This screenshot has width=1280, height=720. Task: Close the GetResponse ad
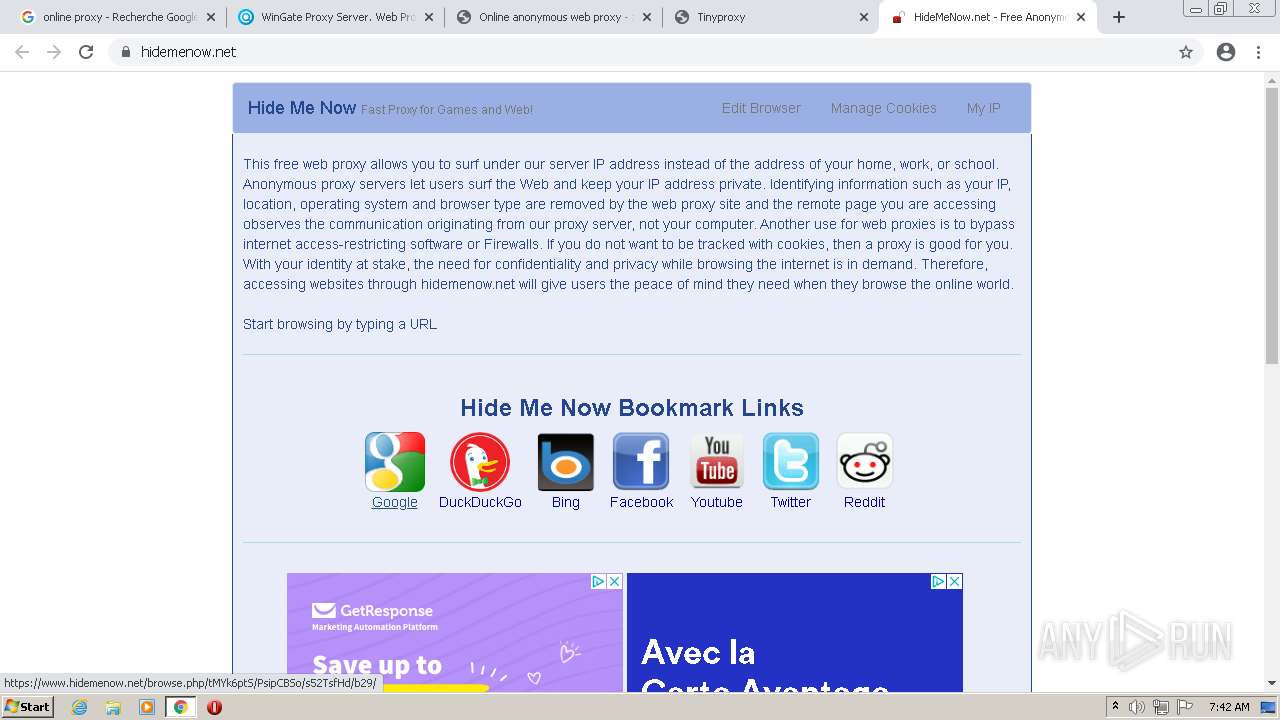tap(614, 581)
